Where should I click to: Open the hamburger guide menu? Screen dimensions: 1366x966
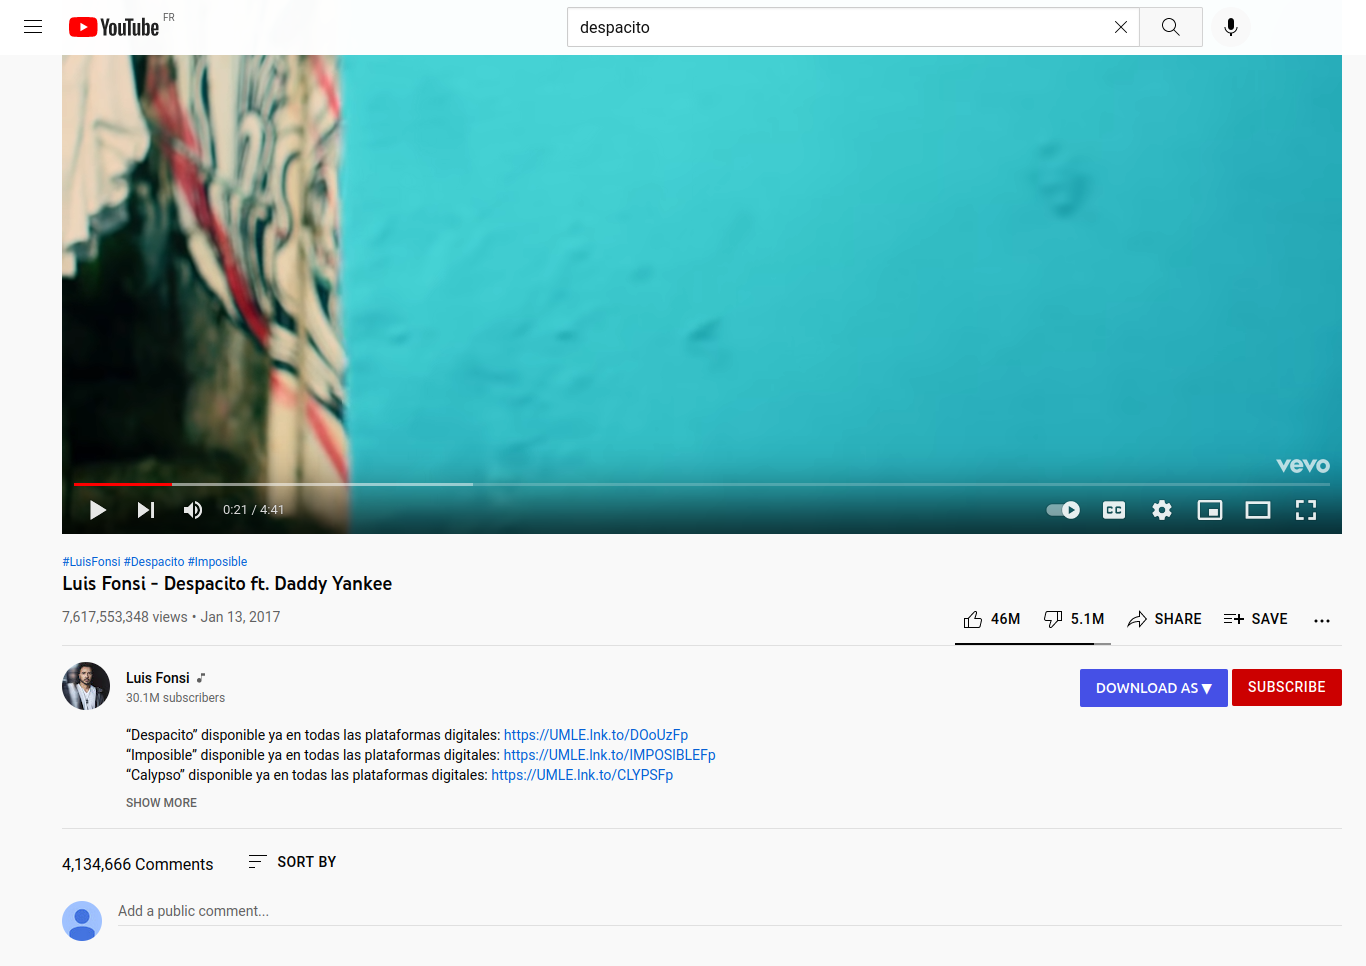pyautogui.click(x=33, y=27)
